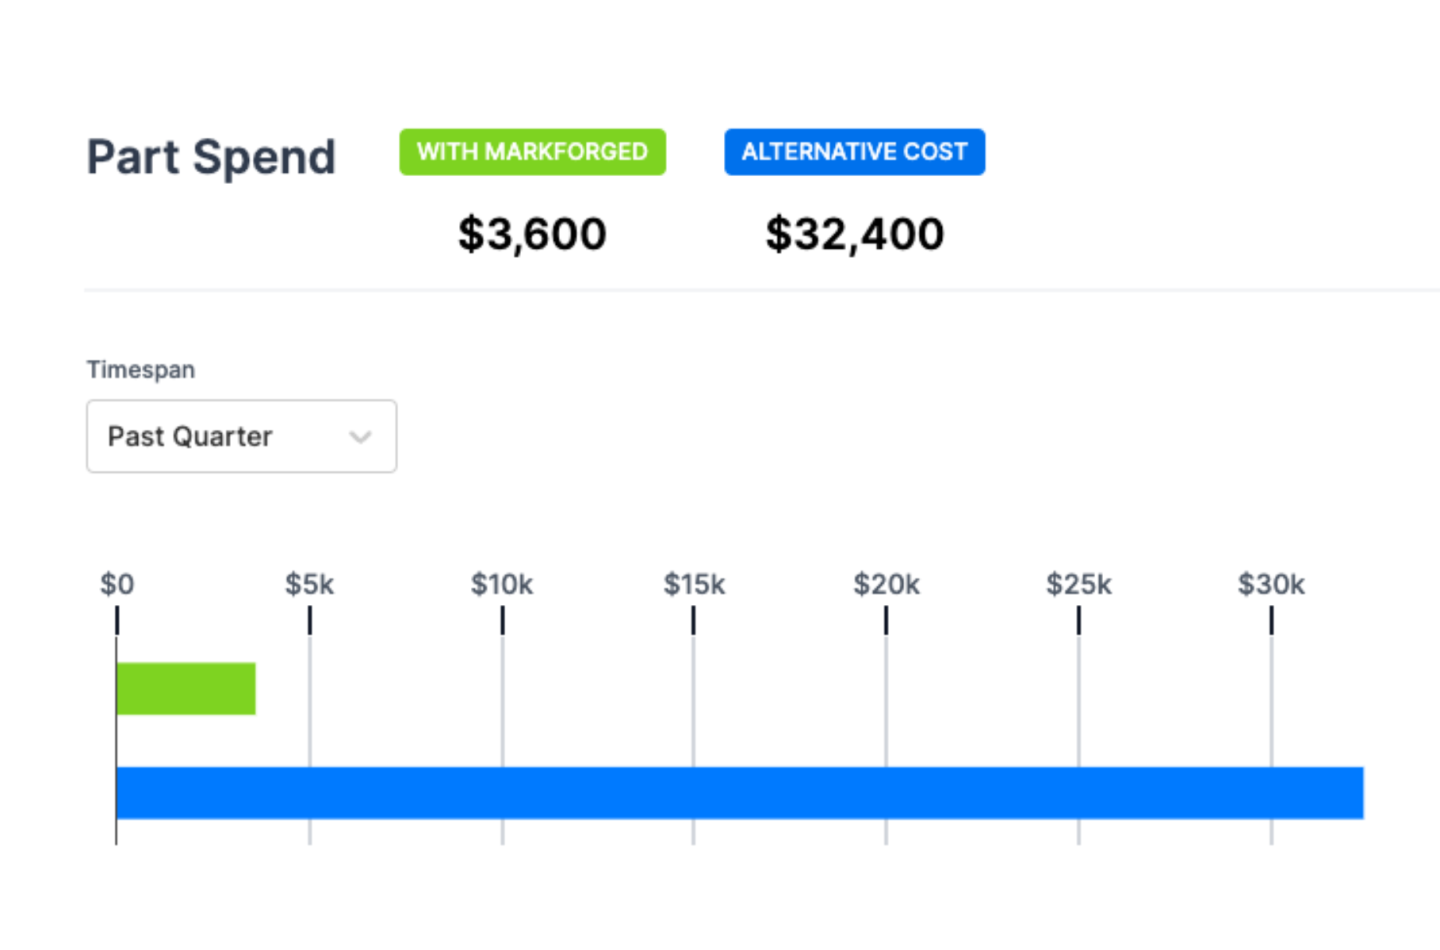
Task: Click the blue alternative cost bar
Action: click(740, 793)
